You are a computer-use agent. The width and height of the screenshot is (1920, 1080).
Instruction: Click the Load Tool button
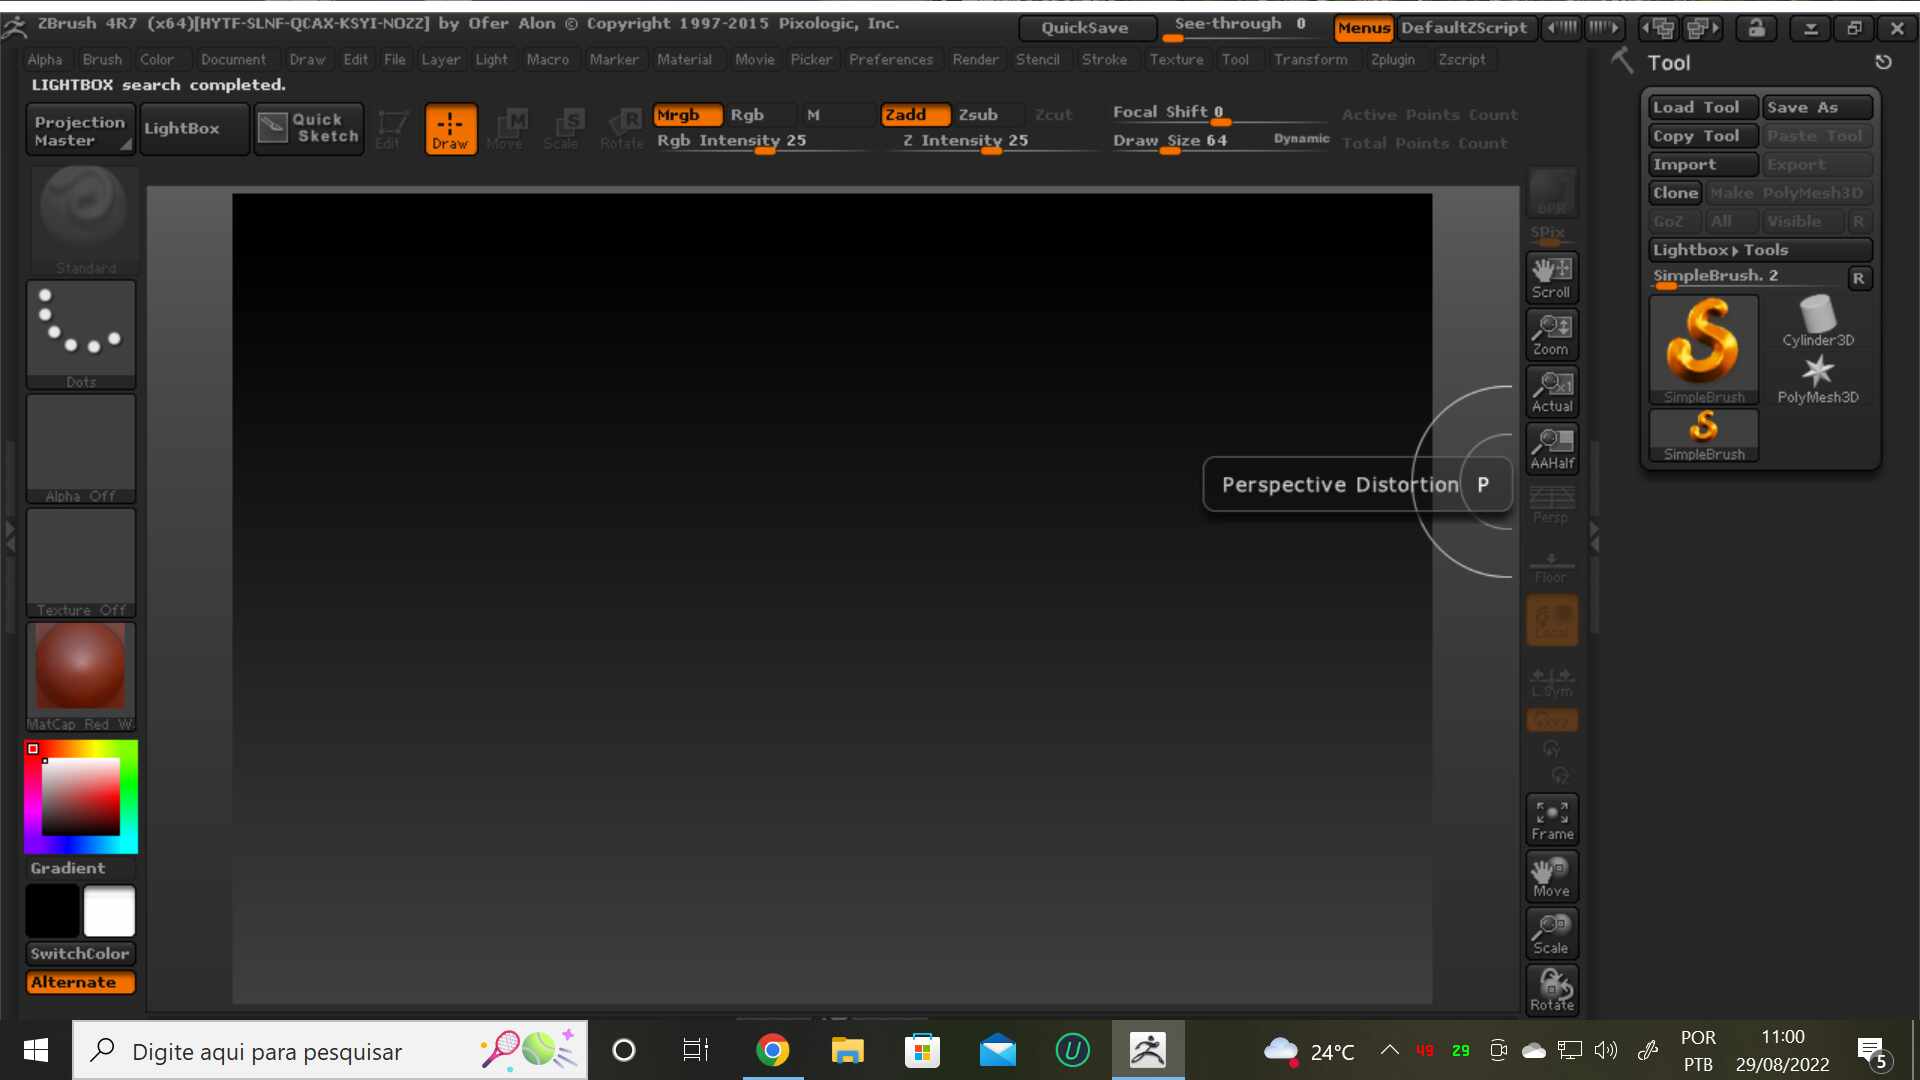click(1702, 107)
